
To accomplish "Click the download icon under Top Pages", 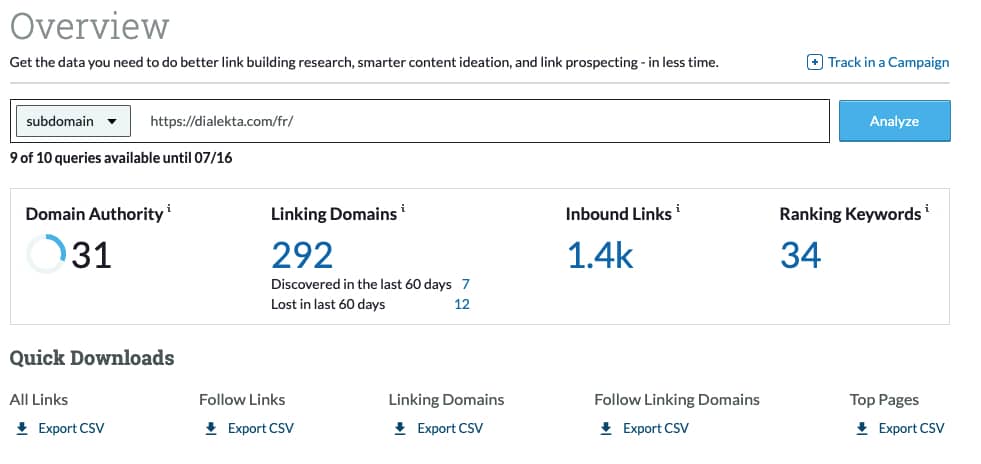I will point(861,429).
